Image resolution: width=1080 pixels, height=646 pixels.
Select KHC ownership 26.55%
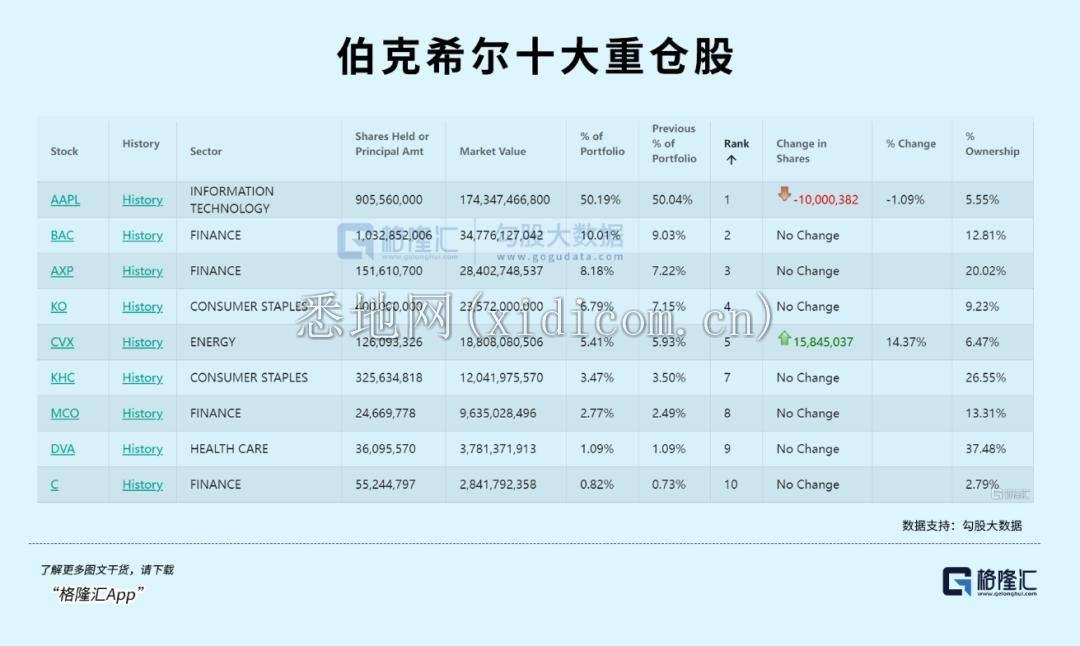985,378
